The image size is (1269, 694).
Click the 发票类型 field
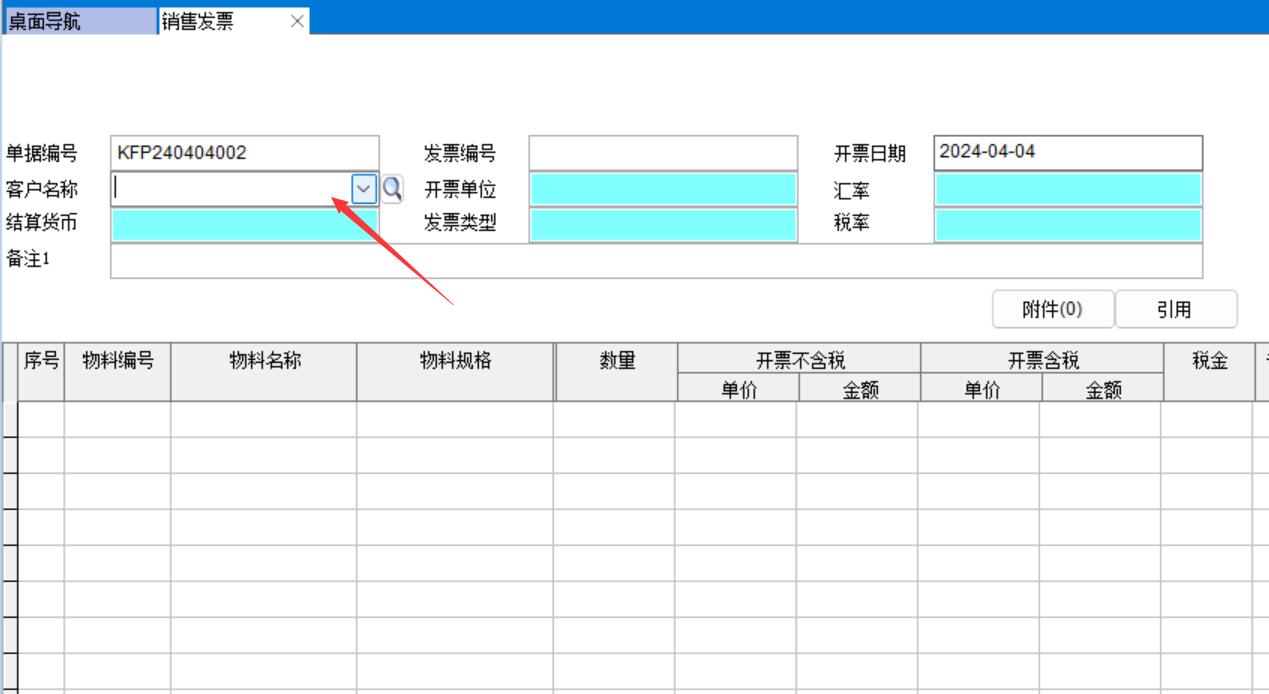coord(663,225)
